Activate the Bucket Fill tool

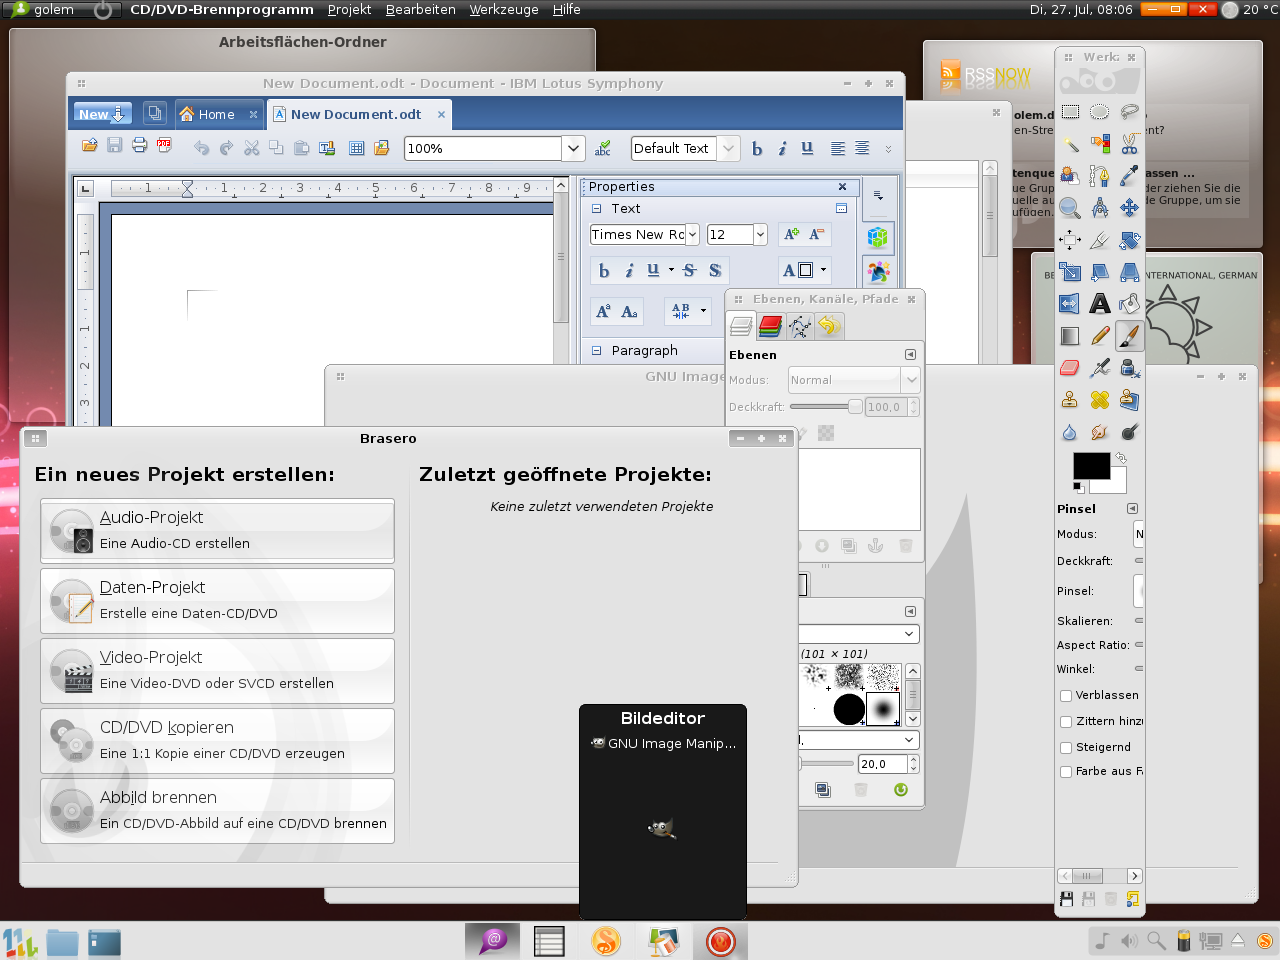click(x=1129, y=302)
